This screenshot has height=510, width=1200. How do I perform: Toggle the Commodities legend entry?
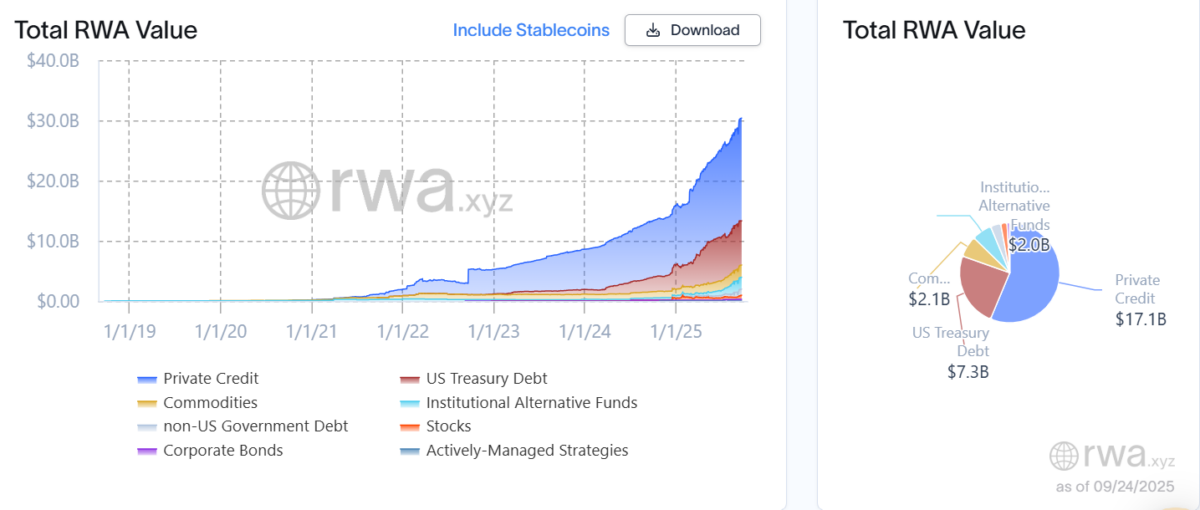pos(197,403)
